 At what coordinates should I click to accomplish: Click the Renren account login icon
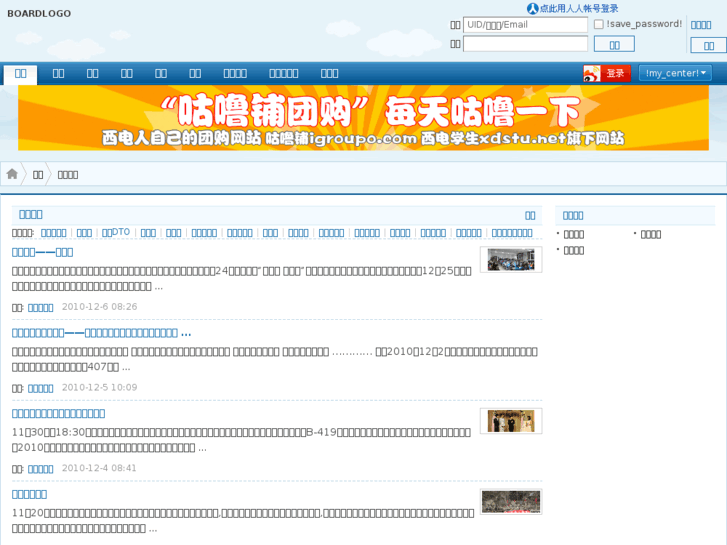click(532, 8)
